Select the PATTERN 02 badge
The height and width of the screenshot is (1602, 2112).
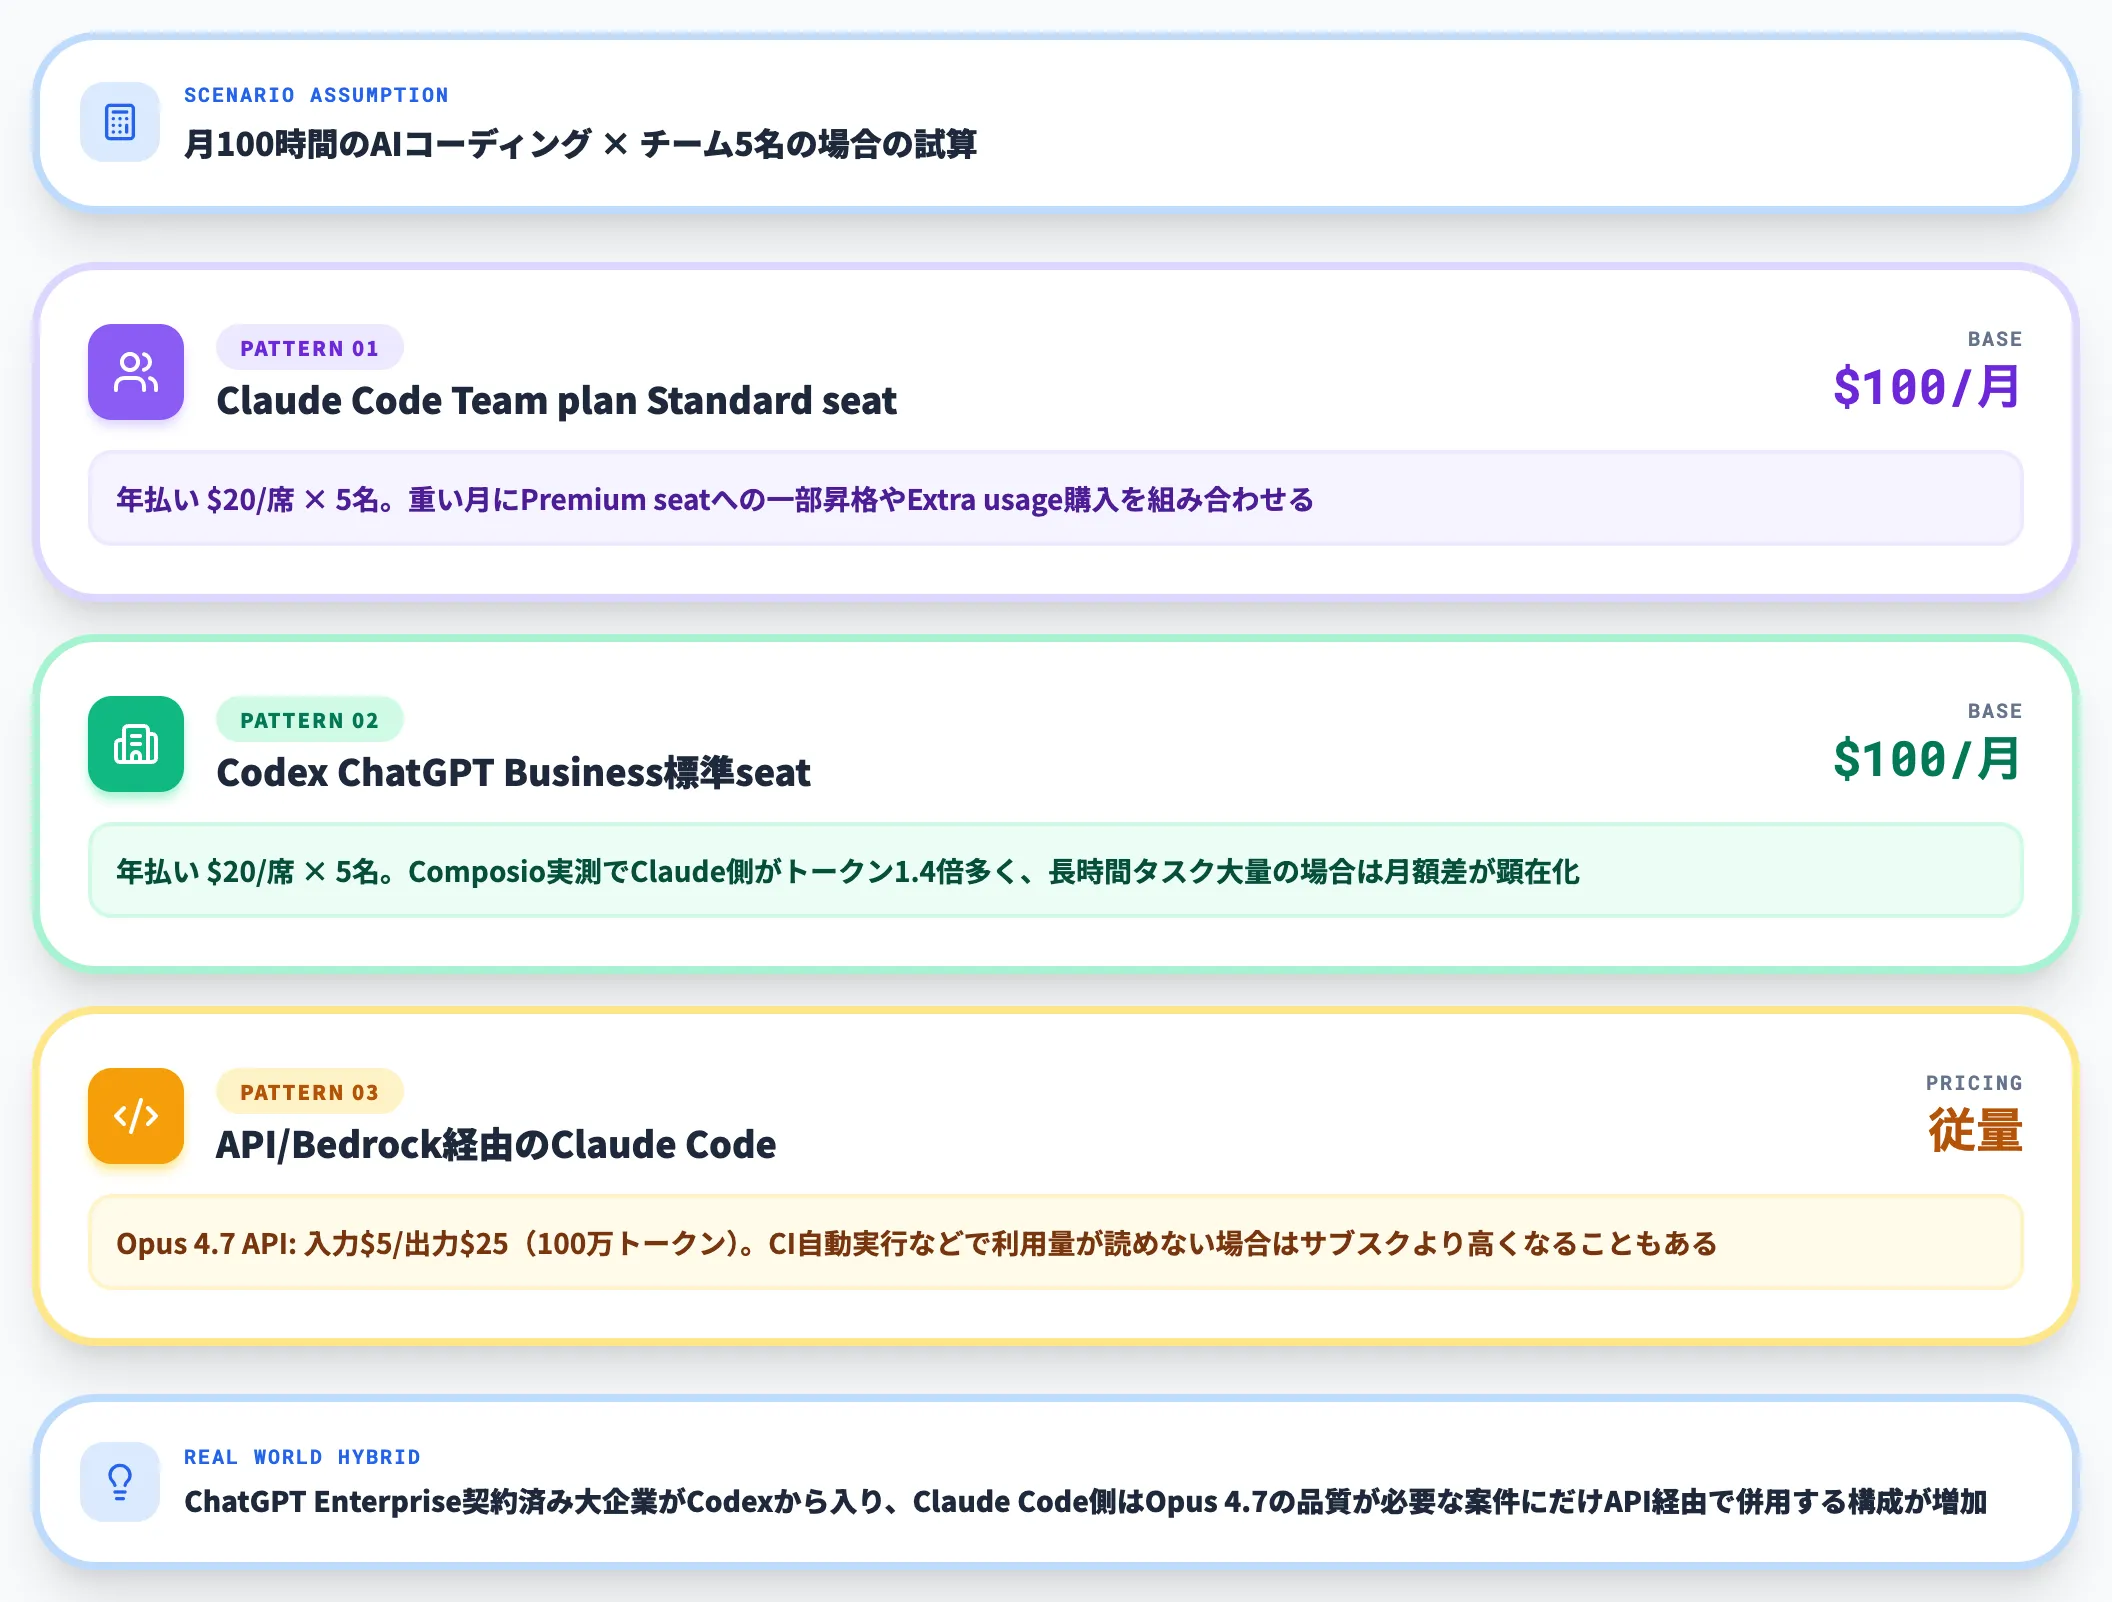310,720
